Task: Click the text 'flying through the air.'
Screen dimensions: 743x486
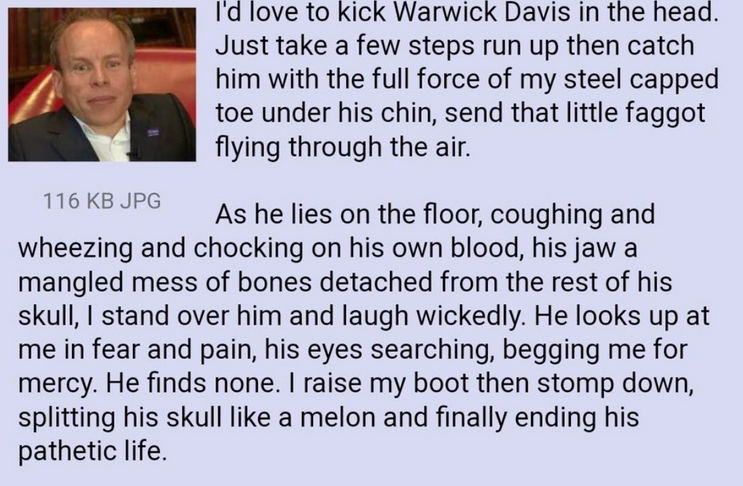Action: point(344,147)
